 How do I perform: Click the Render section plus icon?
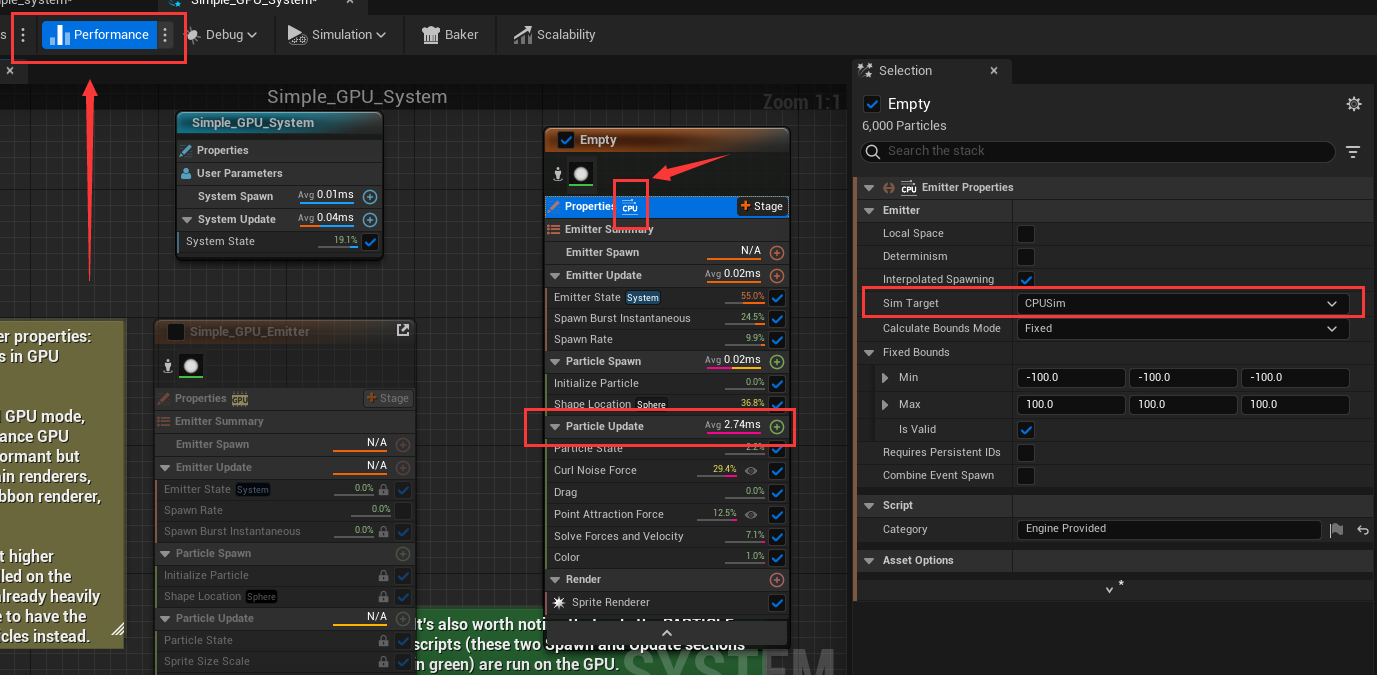point(777,580)
